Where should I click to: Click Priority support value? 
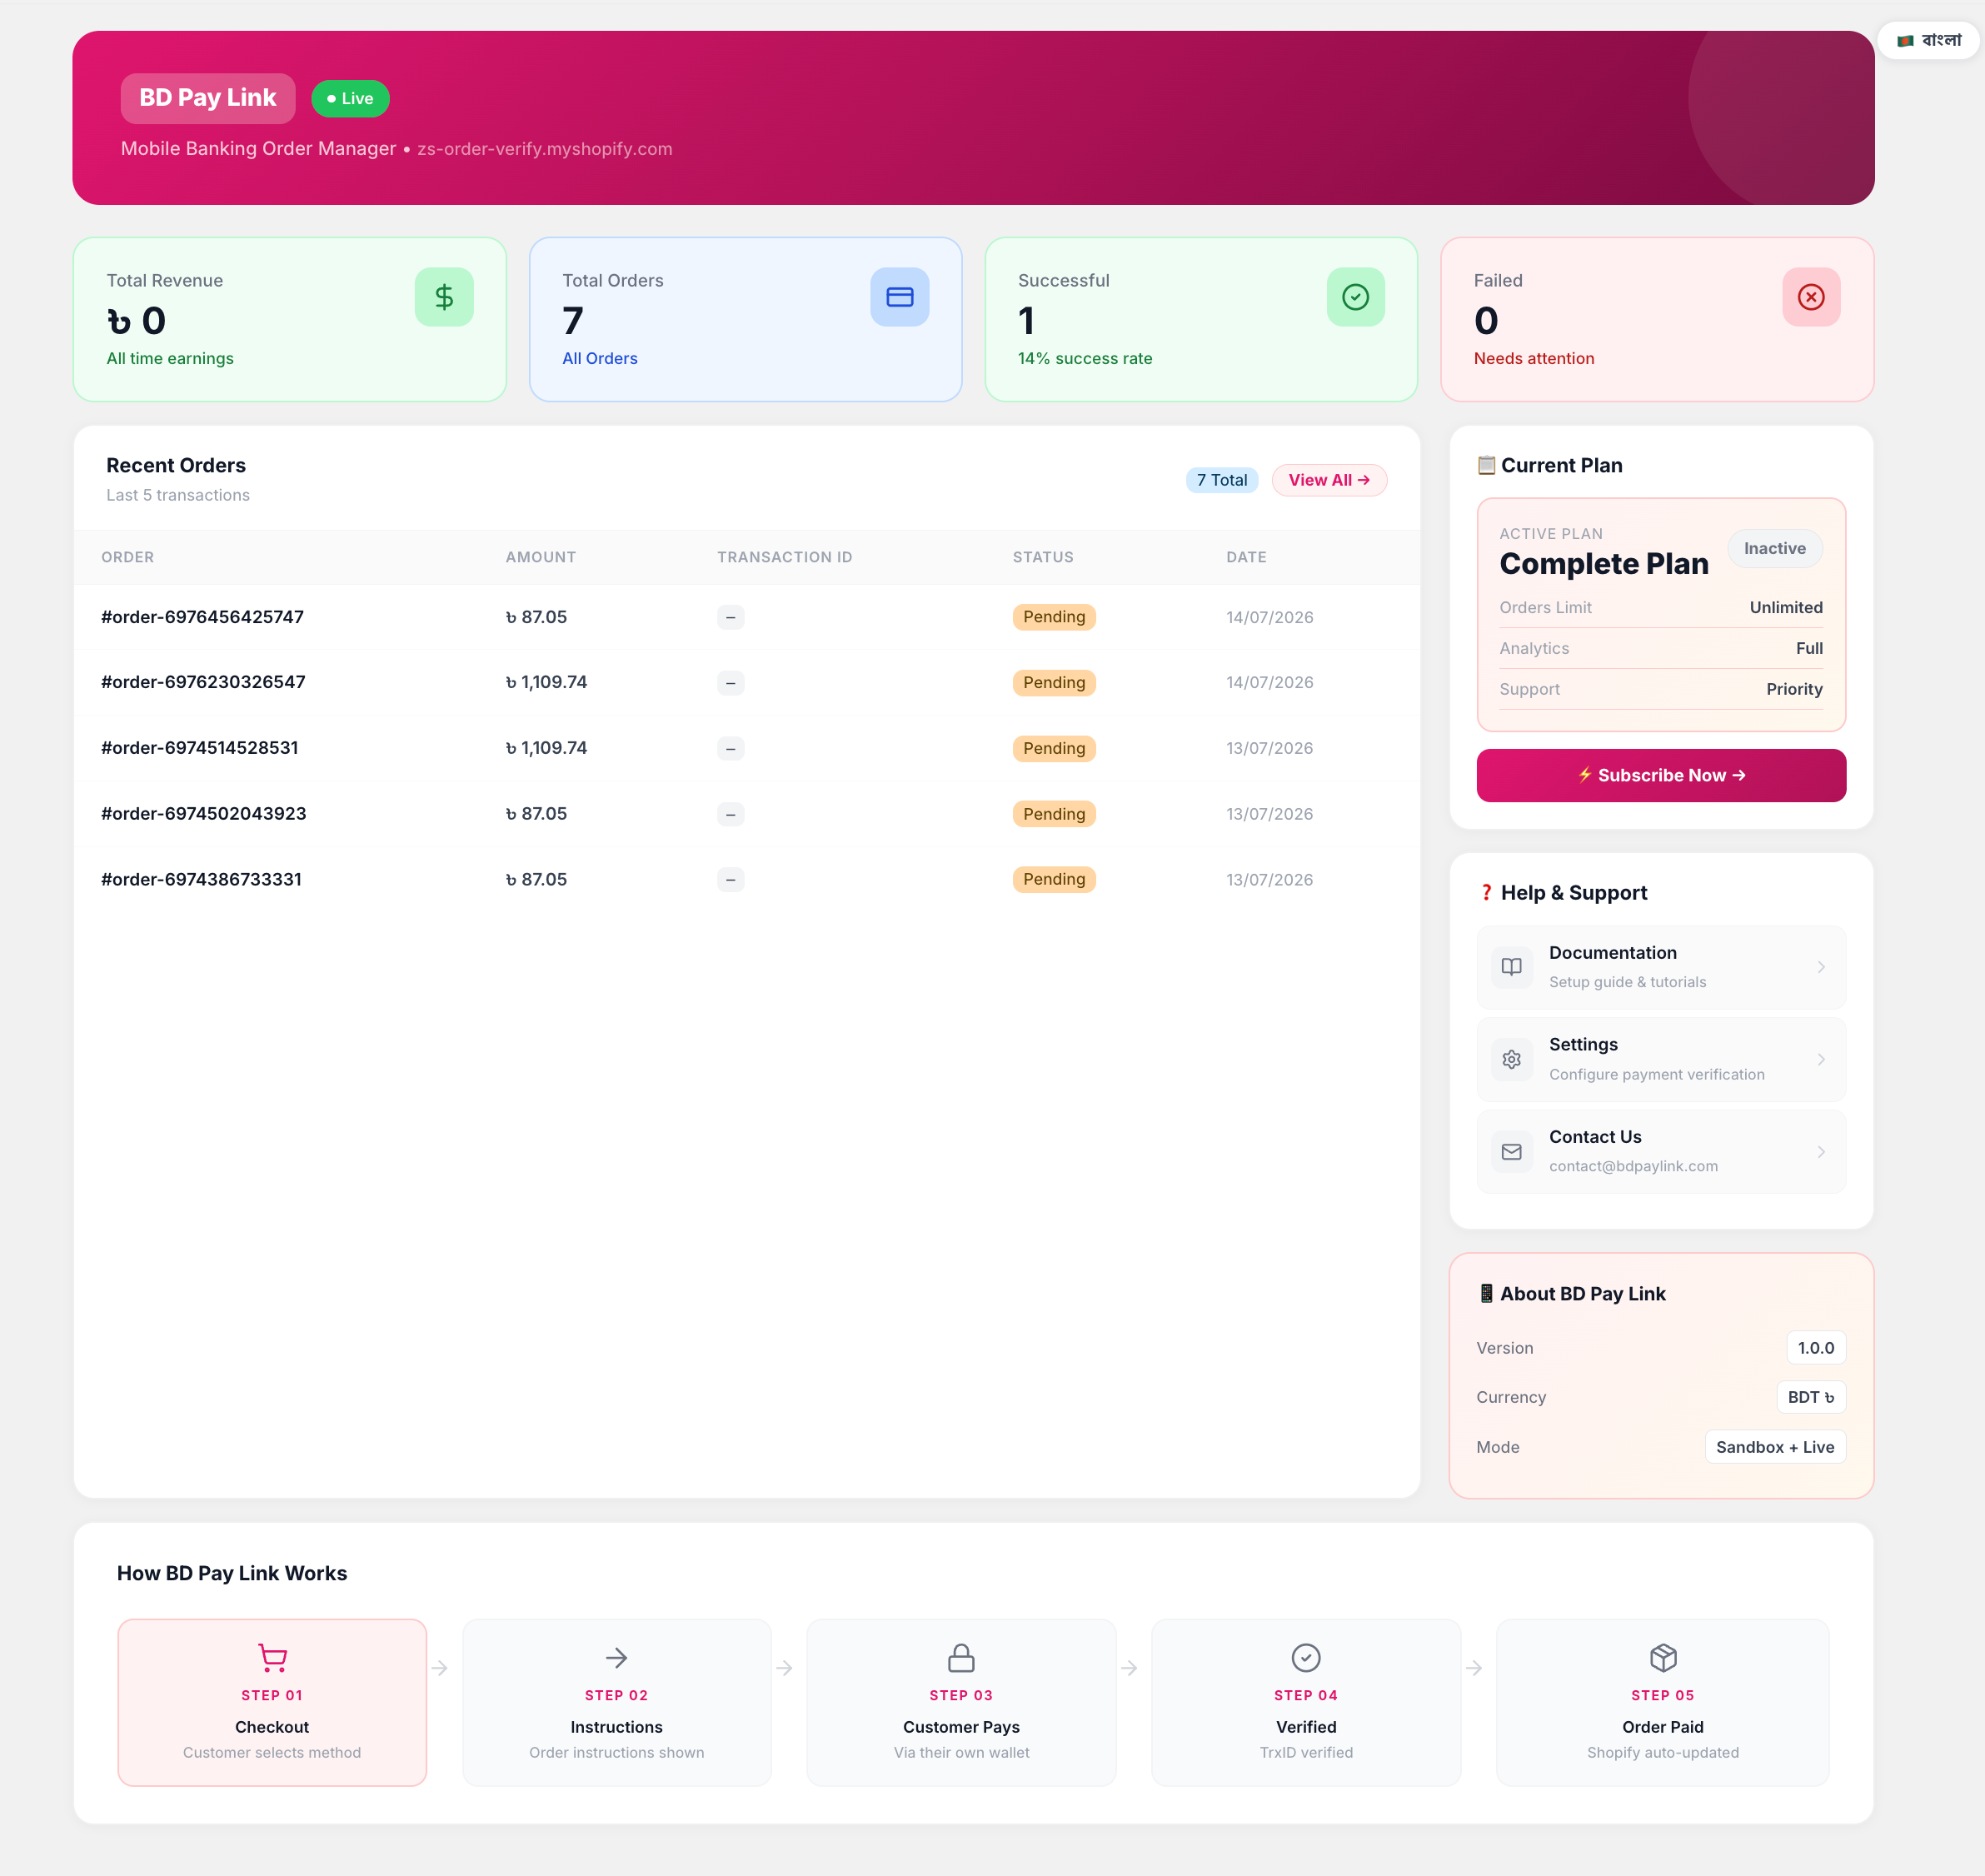coord(1794,689)
